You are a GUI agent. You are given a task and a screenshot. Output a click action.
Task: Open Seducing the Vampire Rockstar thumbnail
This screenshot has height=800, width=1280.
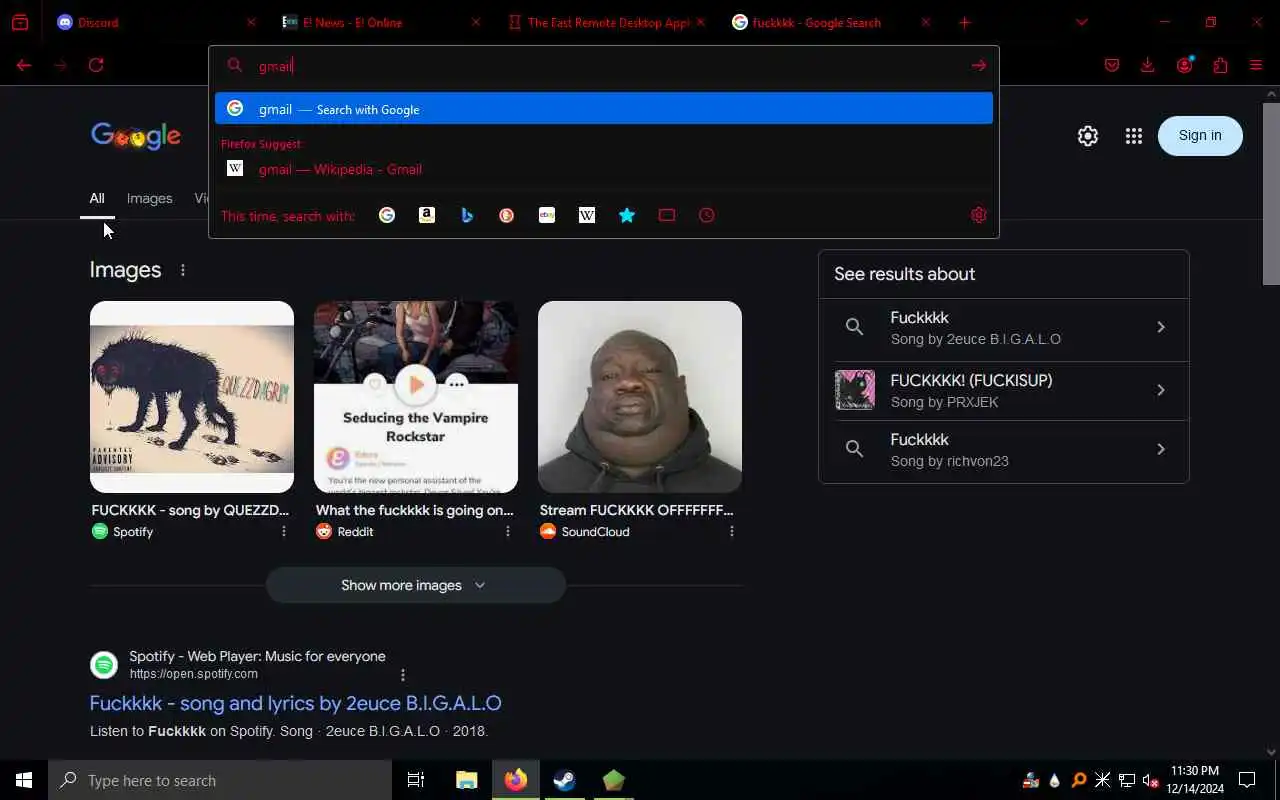click(x=416, y=397)
